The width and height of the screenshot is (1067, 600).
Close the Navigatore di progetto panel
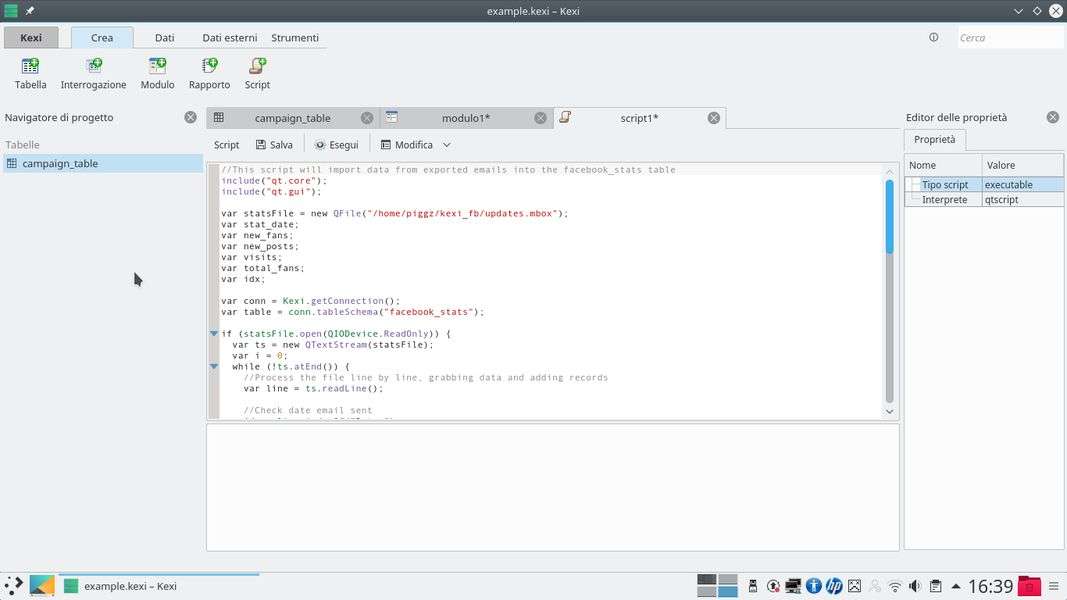click(190, 118)
